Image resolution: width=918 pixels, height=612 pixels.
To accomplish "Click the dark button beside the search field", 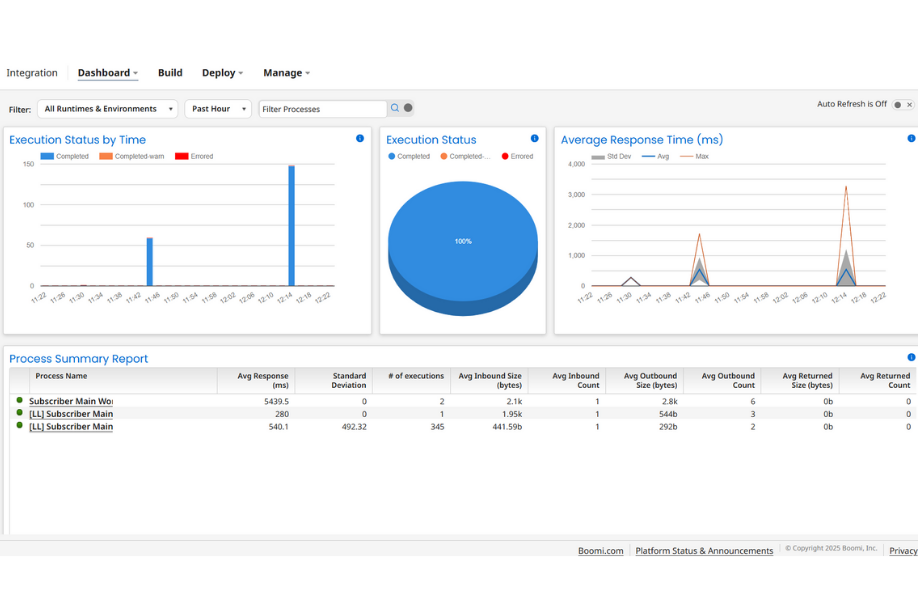I will (x=410, y=108).
